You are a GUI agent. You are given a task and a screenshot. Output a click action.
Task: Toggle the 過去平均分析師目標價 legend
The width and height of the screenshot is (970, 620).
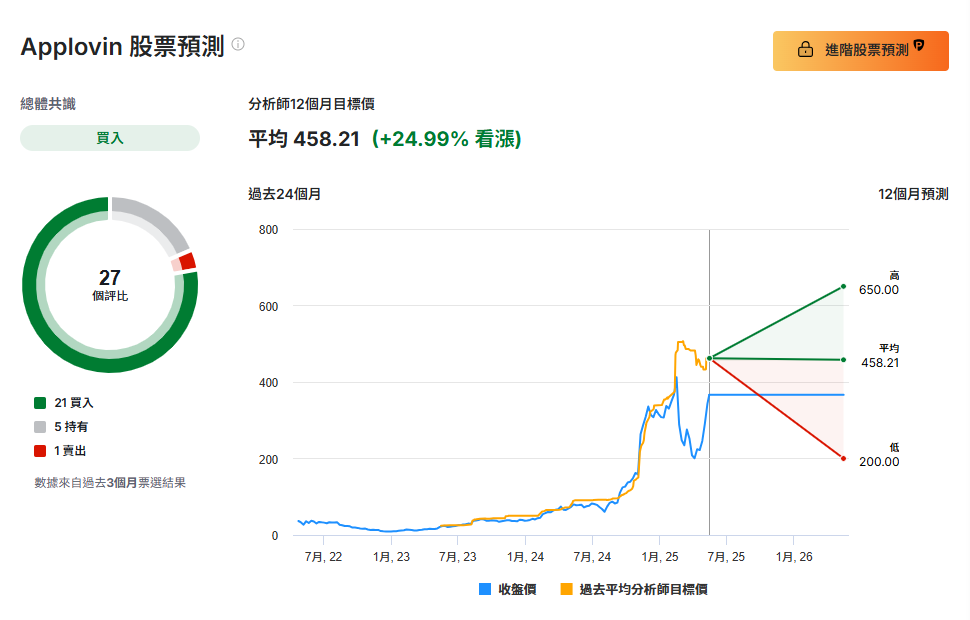tap(634, 590)
